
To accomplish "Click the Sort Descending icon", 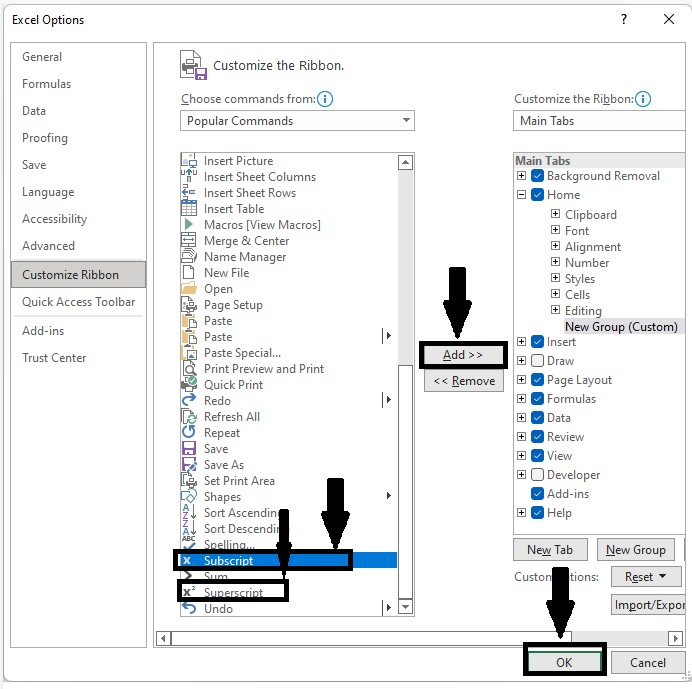I will click(189, 528).
